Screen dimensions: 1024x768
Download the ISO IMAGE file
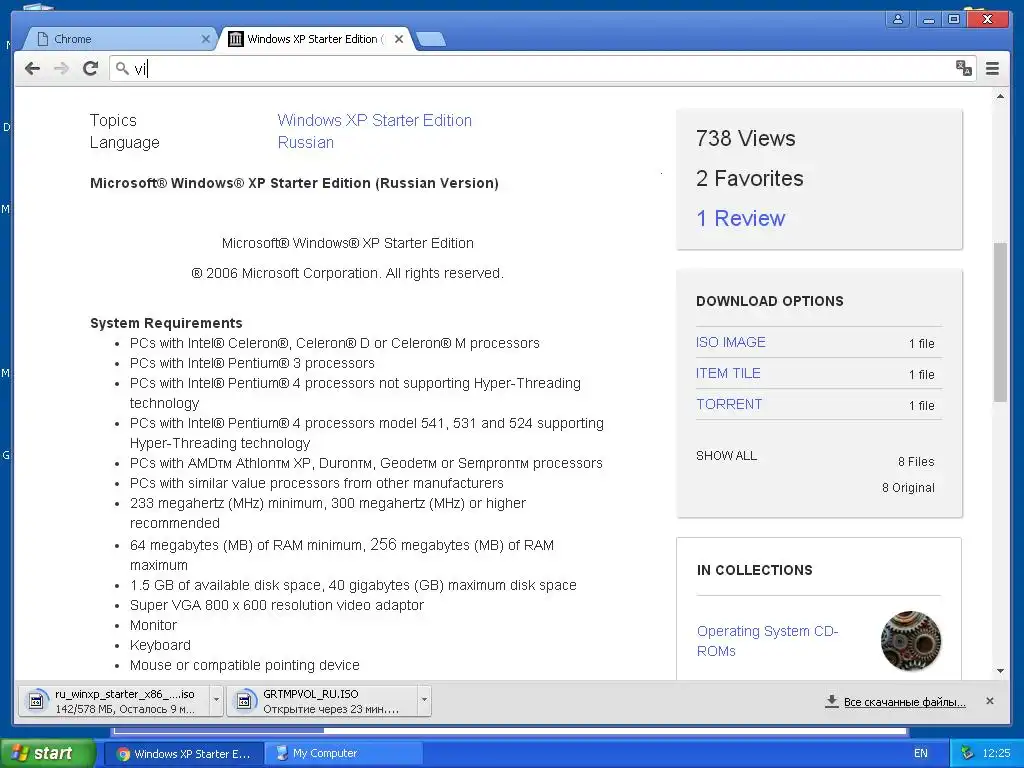coord(731,342)
